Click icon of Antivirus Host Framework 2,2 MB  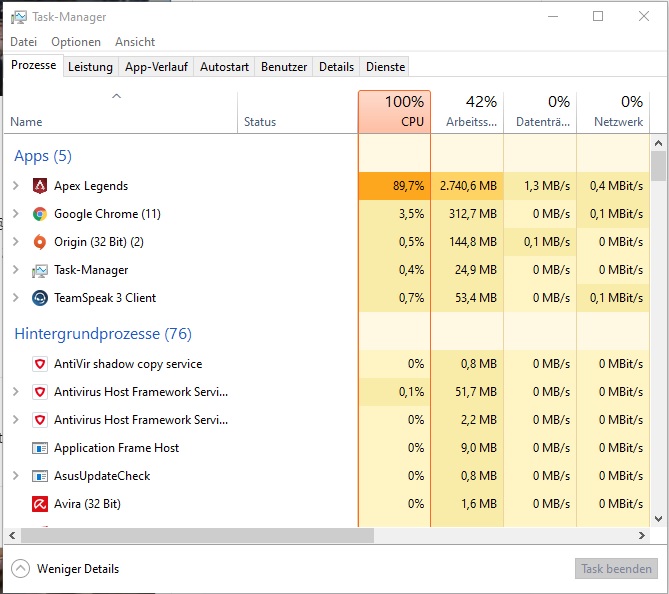[x=40, y=420]
